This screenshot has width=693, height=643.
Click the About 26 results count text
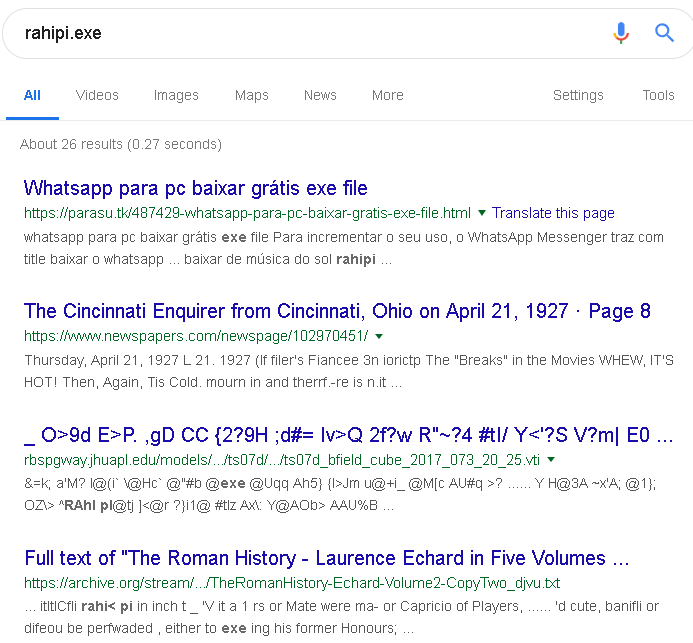click(121, 144)
